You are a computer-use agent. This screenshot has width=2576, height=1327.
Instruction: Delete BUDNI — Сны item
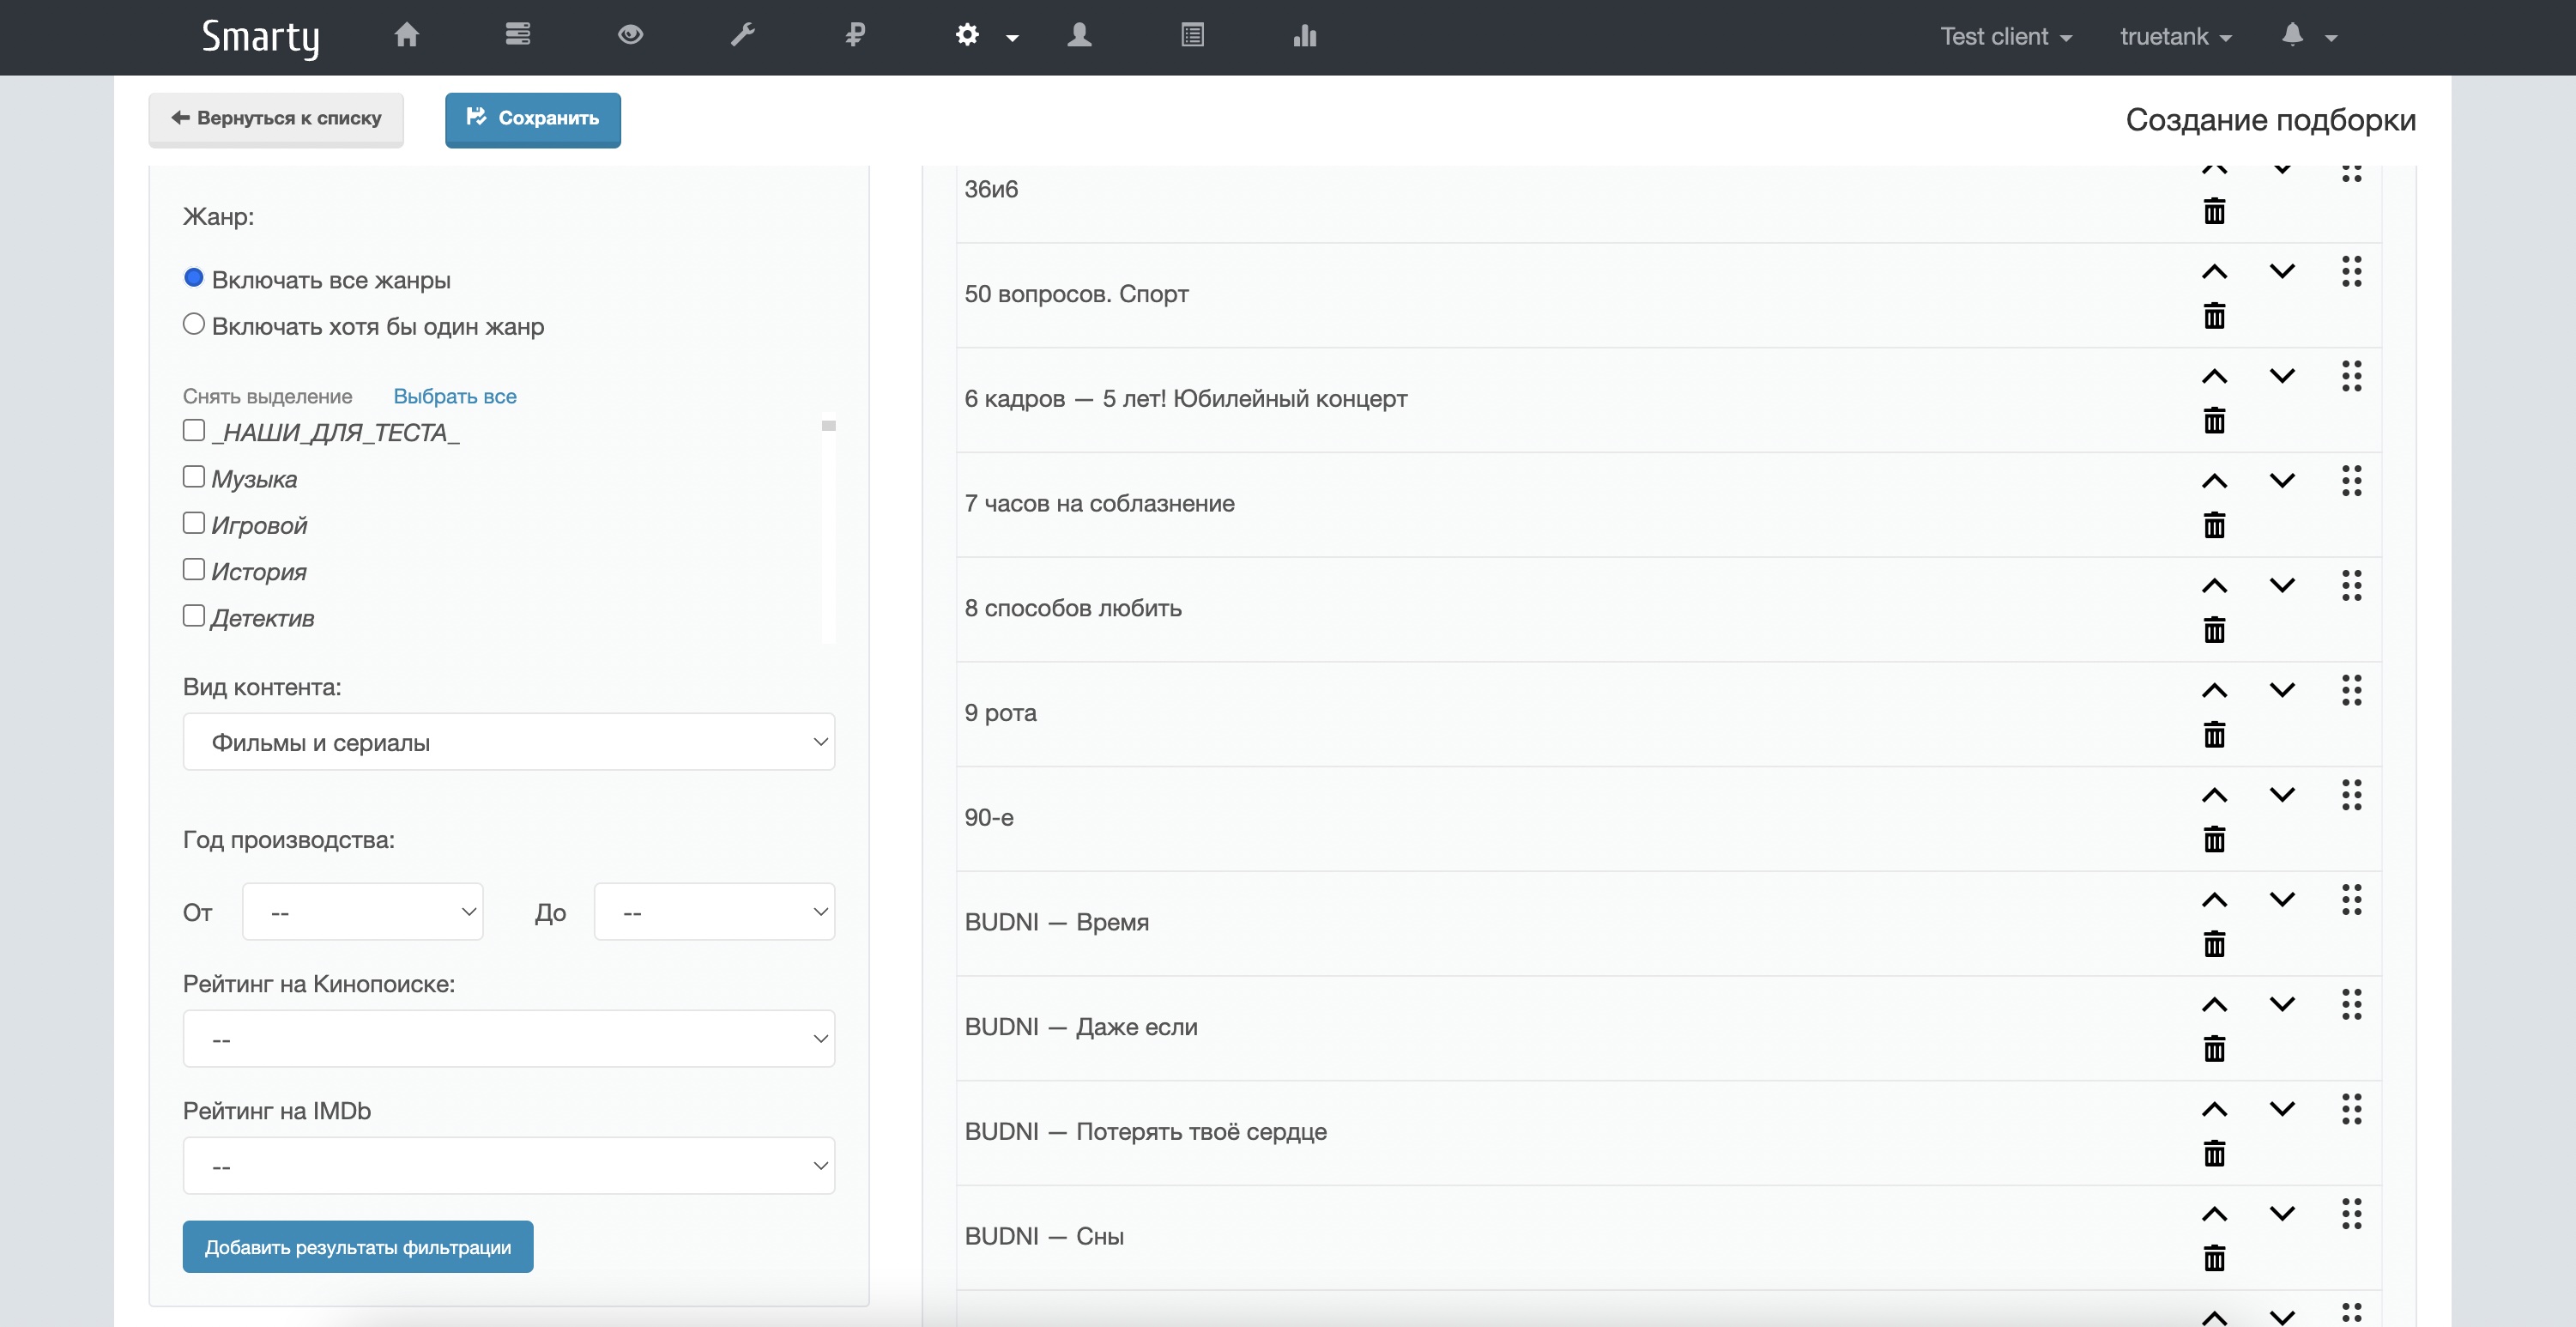click(x=2214, y=1258)
